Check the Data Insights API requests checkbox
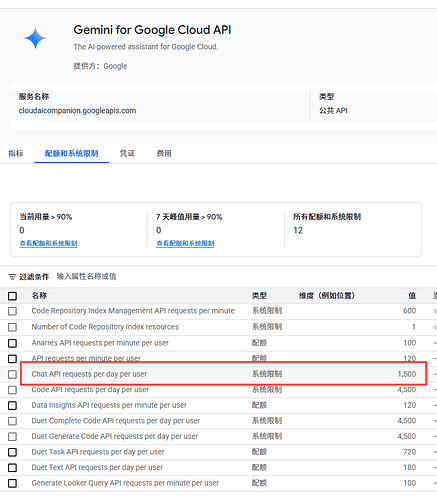 coord(12,405)
